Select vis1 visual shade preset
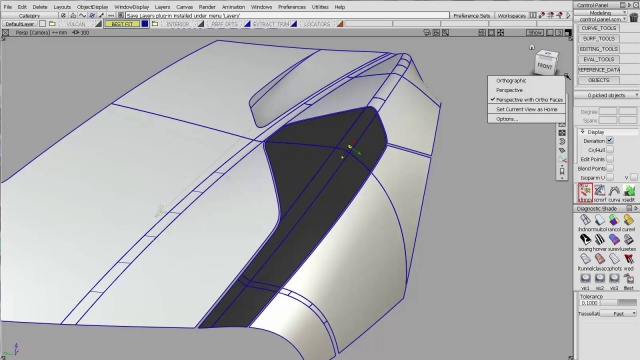 [x=585, y=279]
